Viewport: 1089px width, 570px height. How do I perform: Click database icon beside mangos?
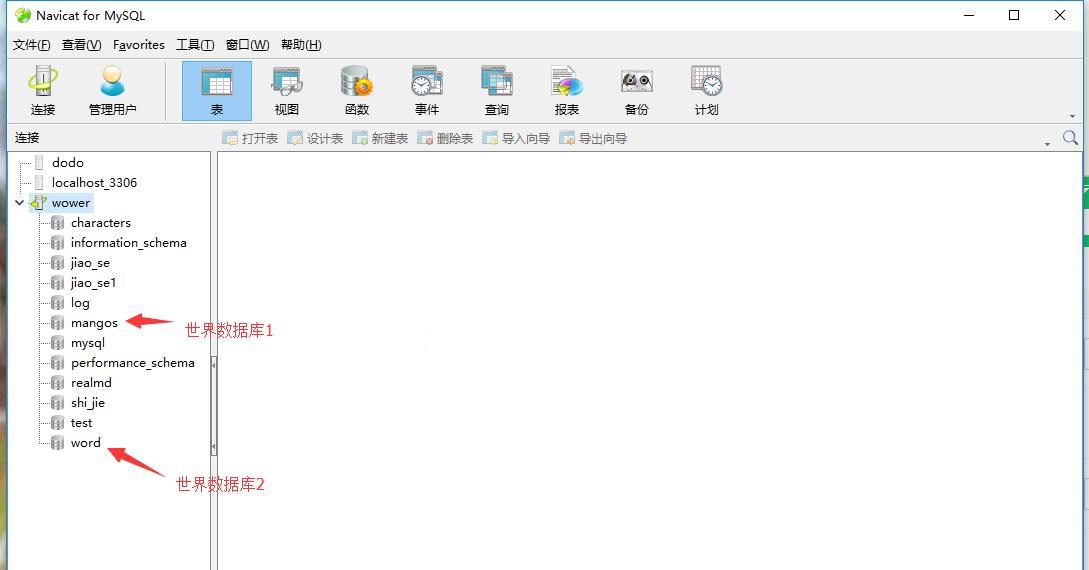(58, 324)
